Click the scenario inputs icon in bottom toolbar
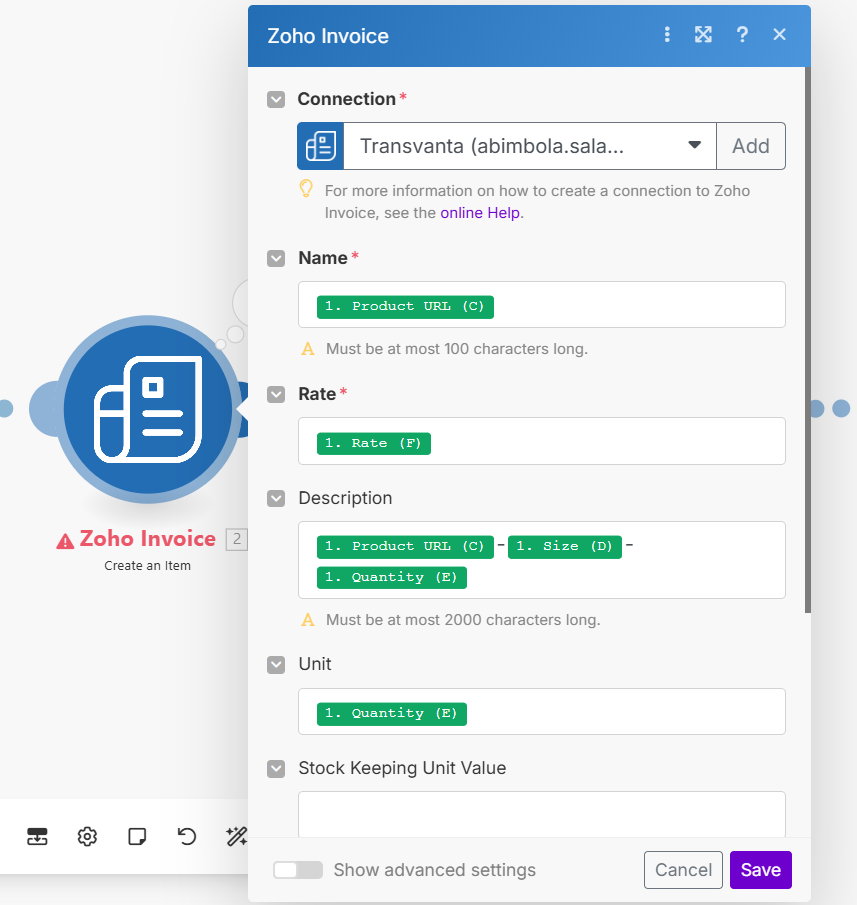The image size is (857, 905). 38,836
